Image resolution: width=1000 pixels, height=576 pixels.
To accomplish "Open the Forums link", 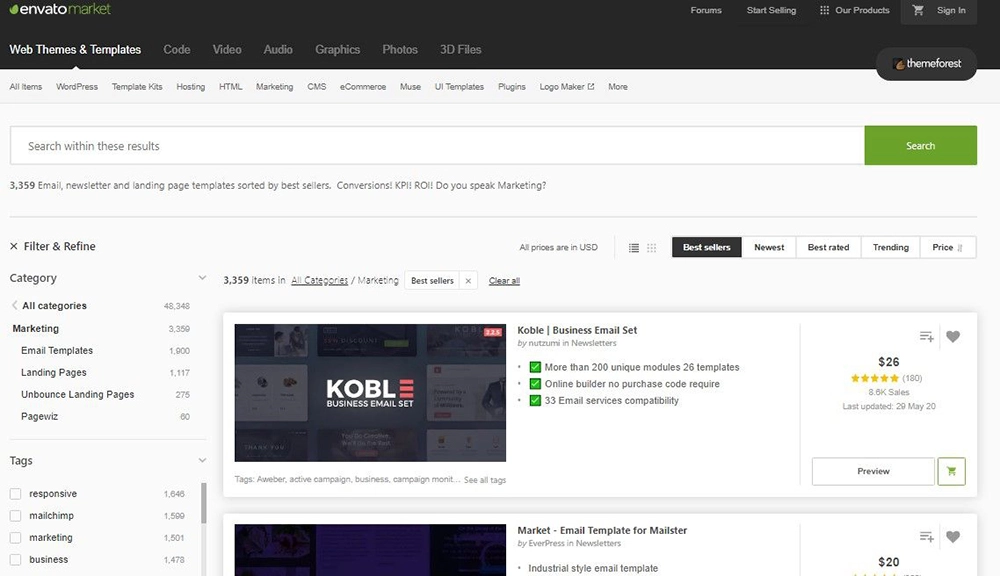I will (706, 10).
